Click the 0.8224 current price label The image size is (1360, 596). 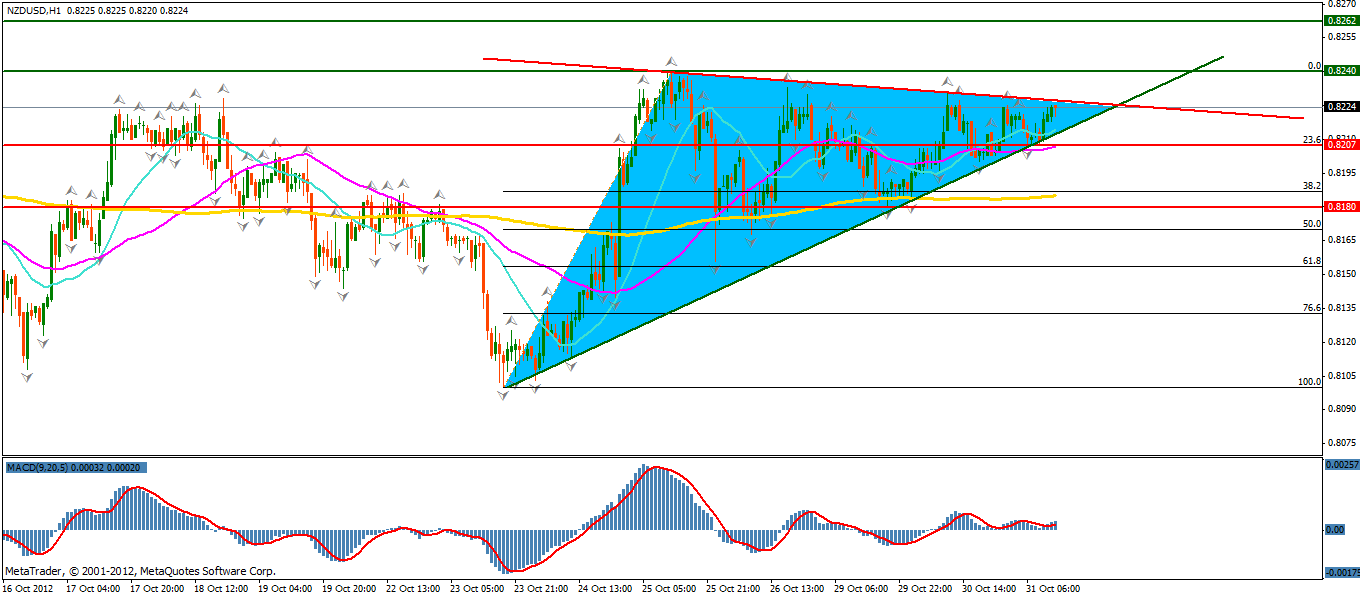point(1339,107)
